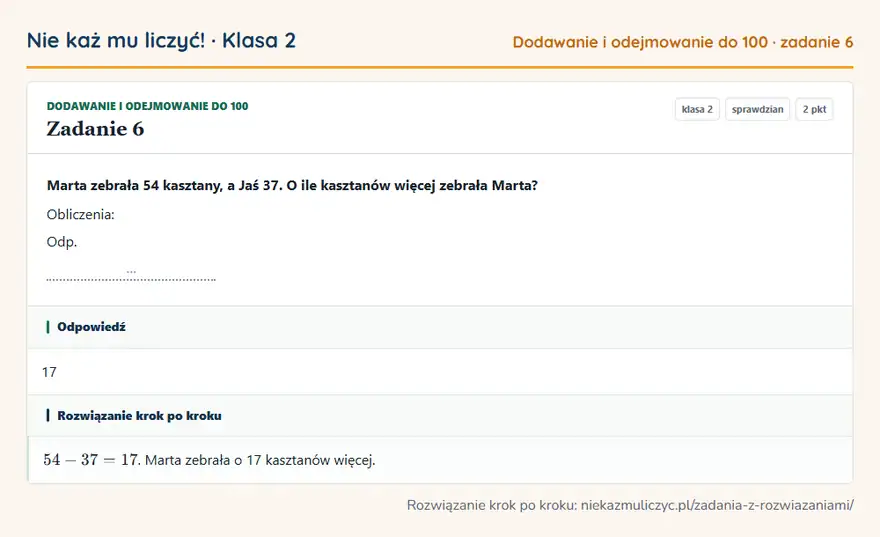The height and width of the screenshot is (537, 880).
Task: Click the question text about Marta's chestnuts
Action: [292, 186]
